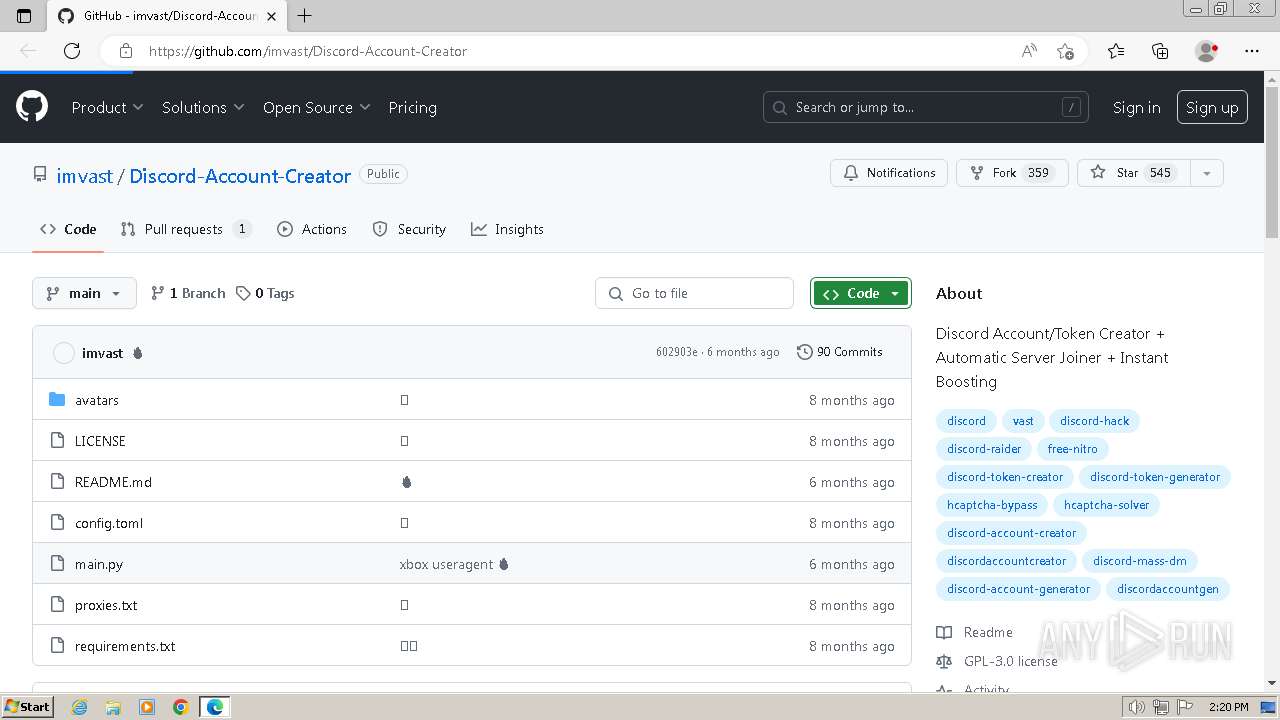
Task: Expand the Product menu
Action: tap(107, 107)
